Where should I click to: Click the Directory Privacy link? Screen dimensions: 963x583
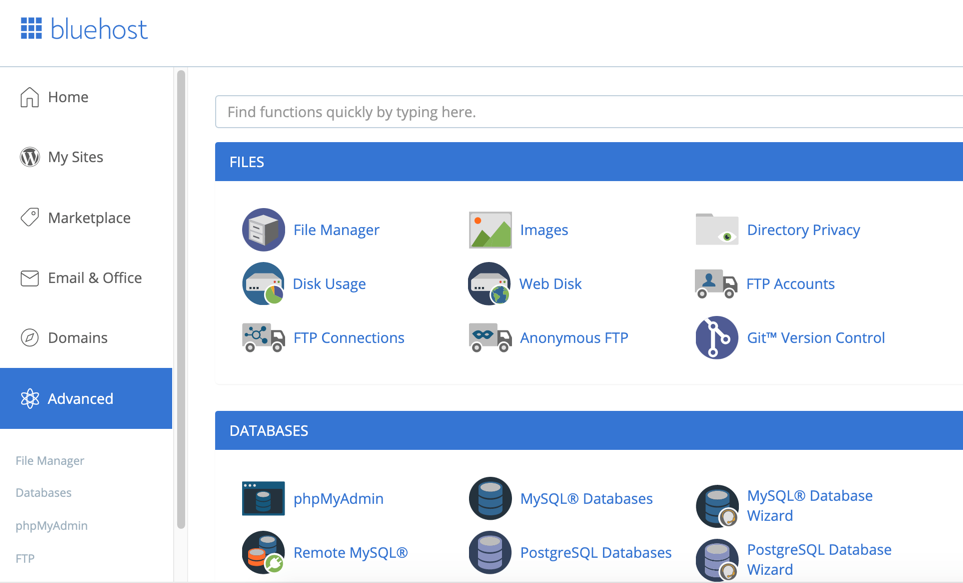(x=803, y=230)
